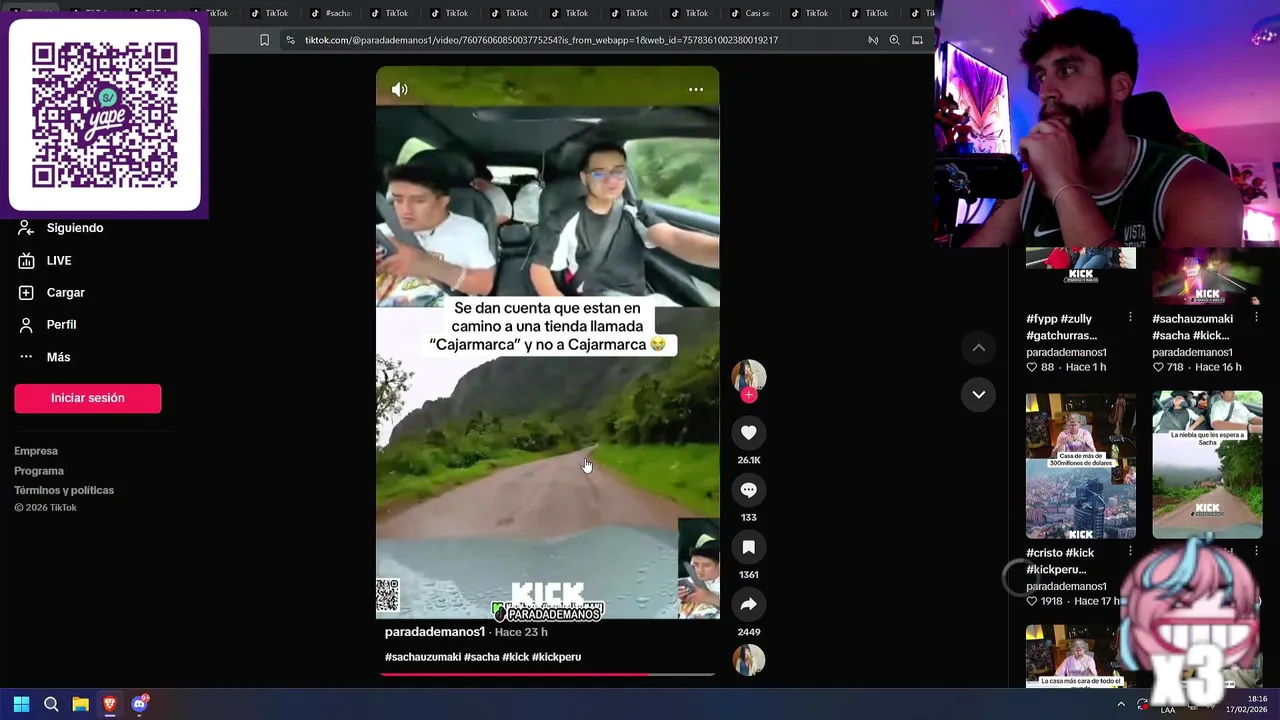The image size is (1280, 720).
Task: Open the La casa más cara thumbnail
Action: point(1081,656)
